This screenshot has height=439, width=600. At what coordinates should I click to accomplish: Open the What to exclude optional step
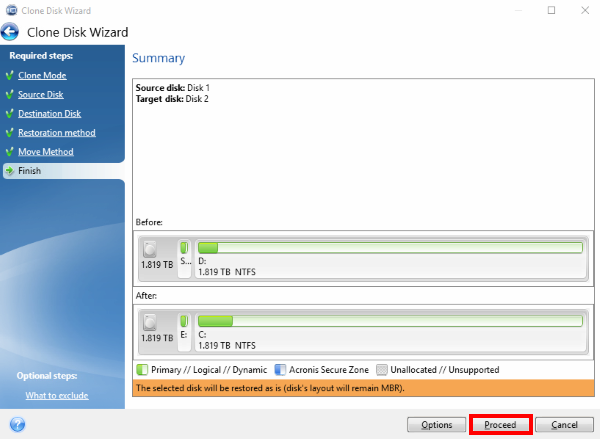(x=56, y=395)
